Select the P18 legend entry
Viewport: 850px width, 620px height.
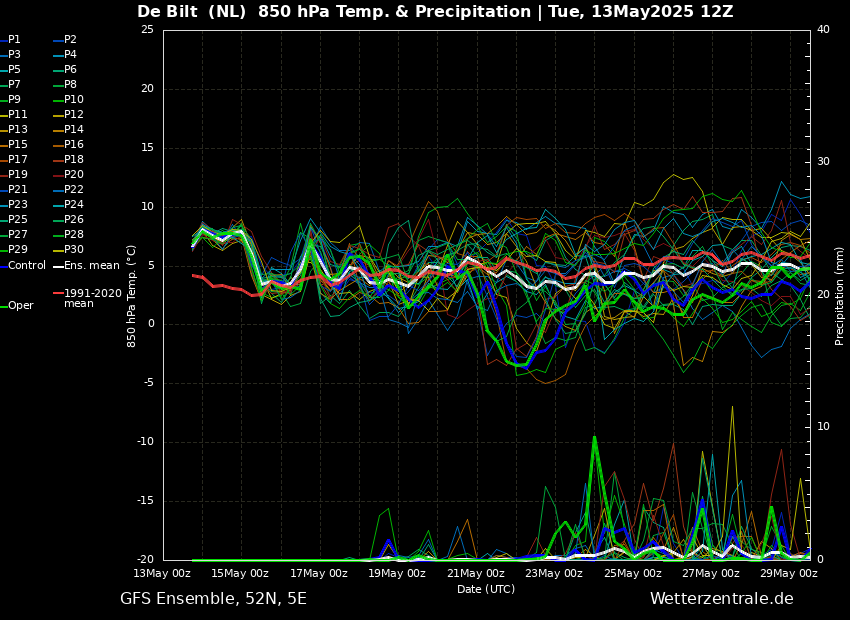[x=74, y=160]
